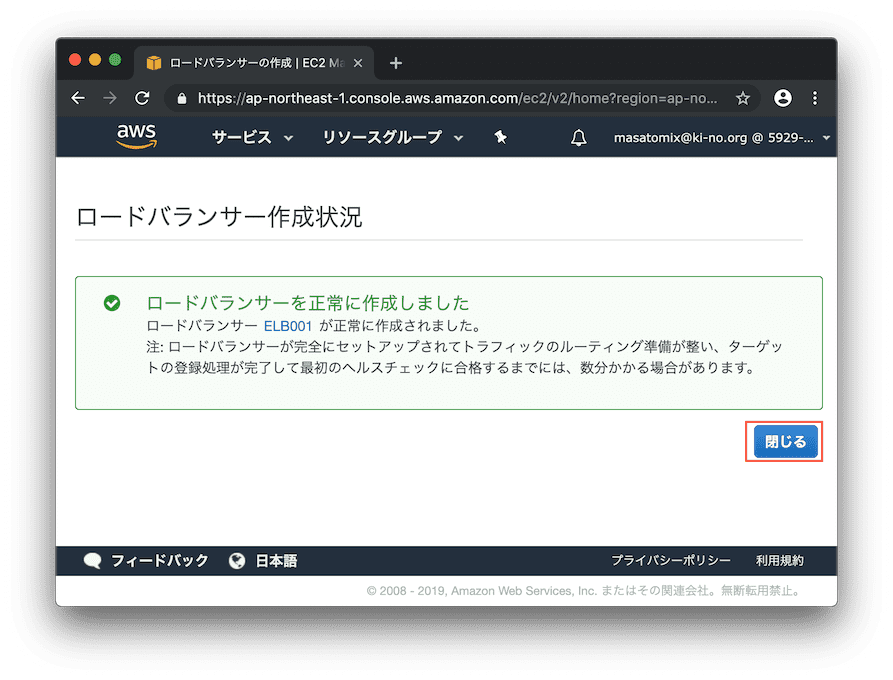Click the orange cube tab favicon
Image resolution: width=893 pixels, height=680 pixels.
pos(154,63)
